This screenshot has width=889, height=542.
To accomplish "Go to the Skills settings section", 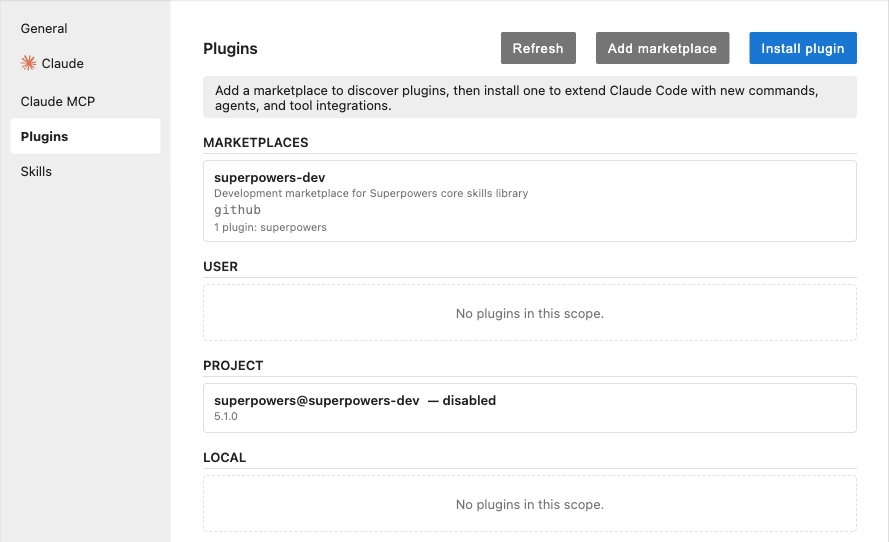I will 36,171.
